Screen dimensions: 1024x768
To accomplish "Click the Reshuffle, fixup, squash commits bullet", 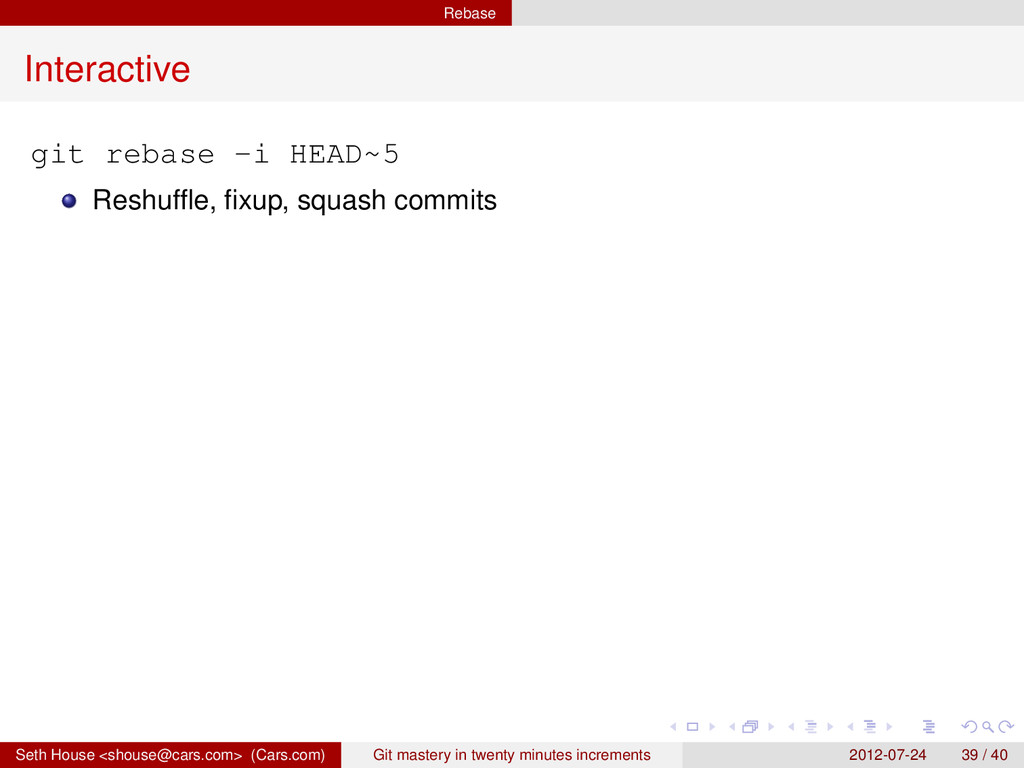I will point(295,200).
